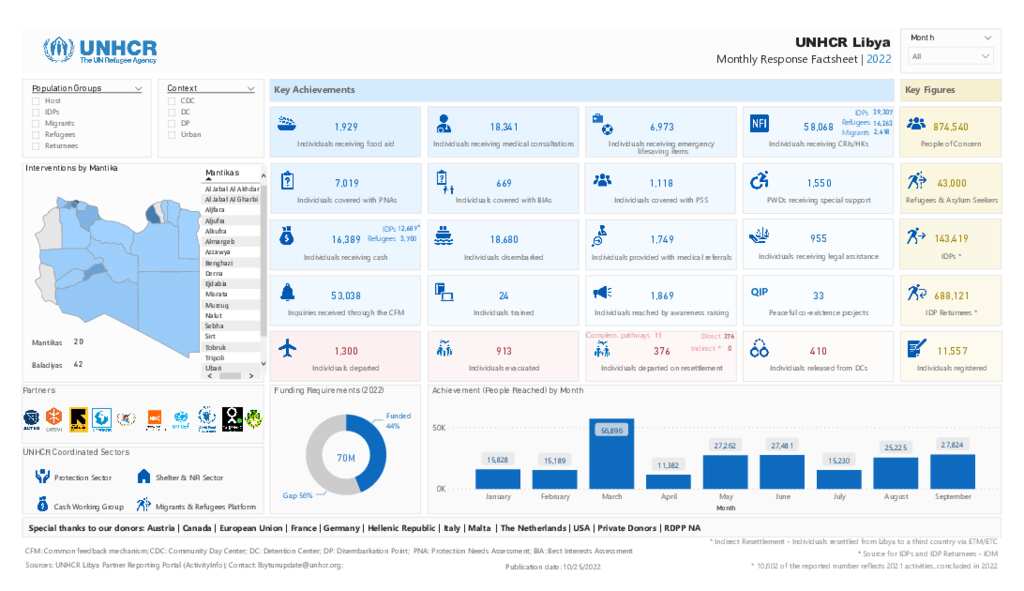Select Sebha in the Mantikas list
1024x591 pixels.
coord(214,326)
